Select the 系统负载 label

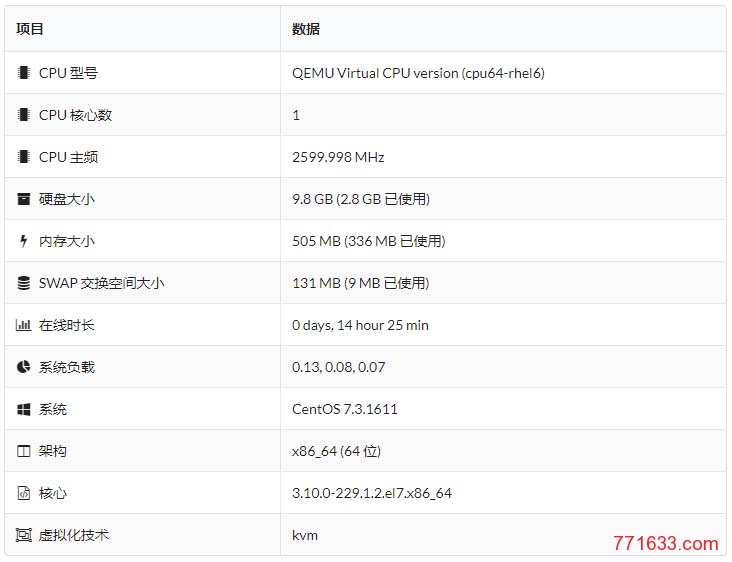pyautogui.click(x=67, y=367)
